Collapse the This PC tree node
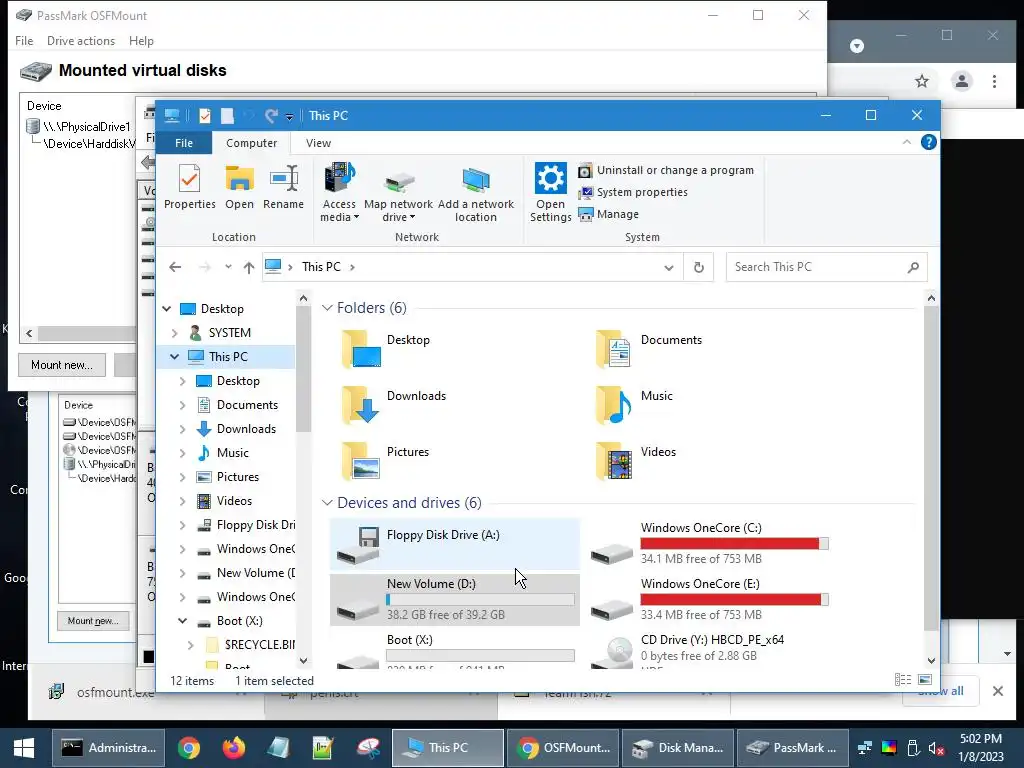Viewport: 1024px width, 768px height. [174, 357]
